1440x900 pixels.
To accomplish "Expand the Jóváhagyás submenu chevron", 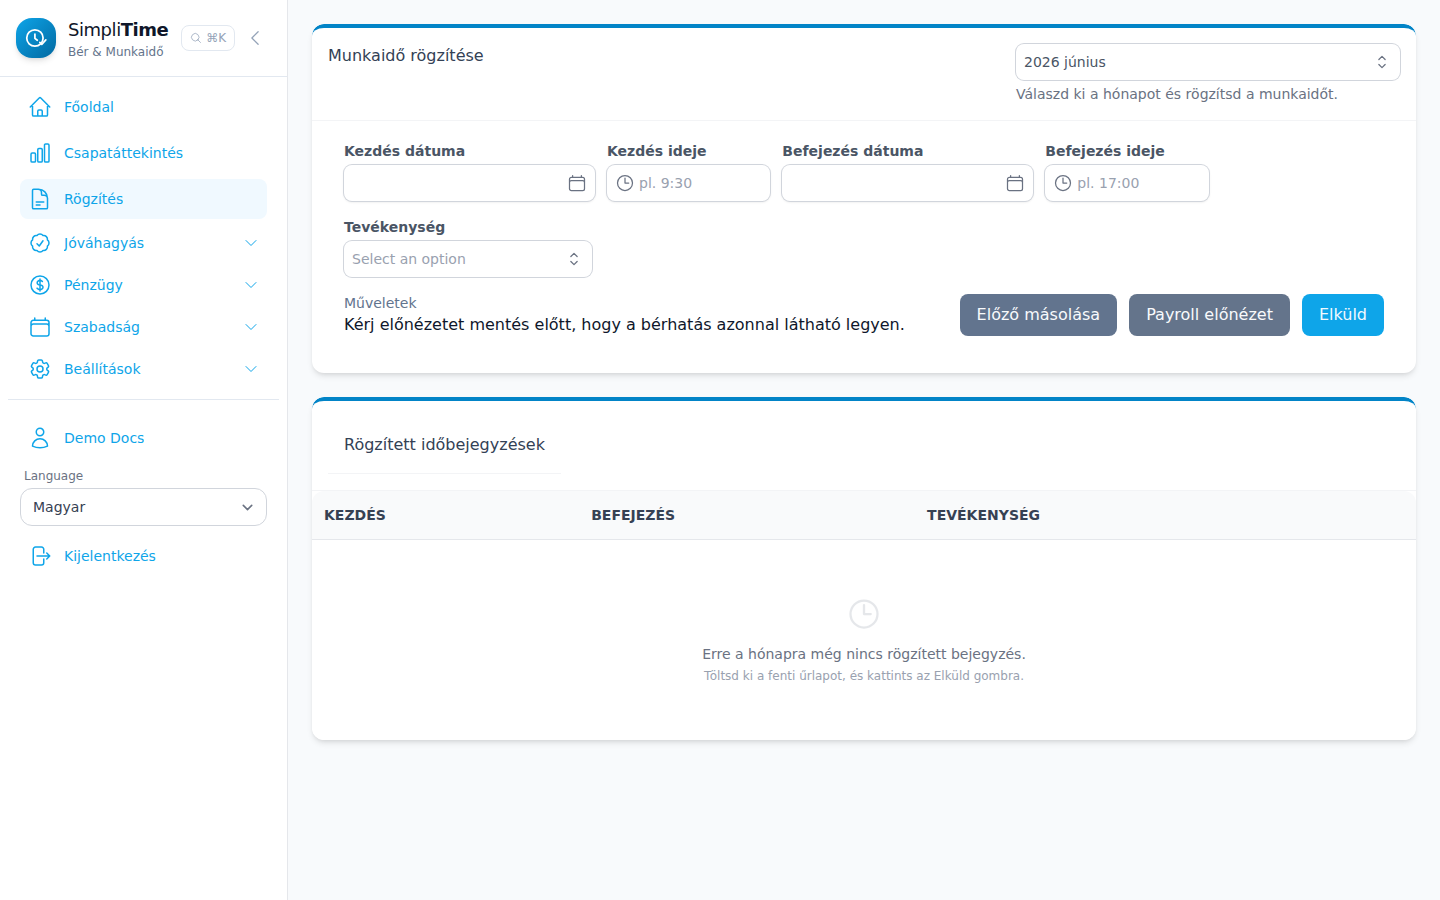I will [251, 243].
